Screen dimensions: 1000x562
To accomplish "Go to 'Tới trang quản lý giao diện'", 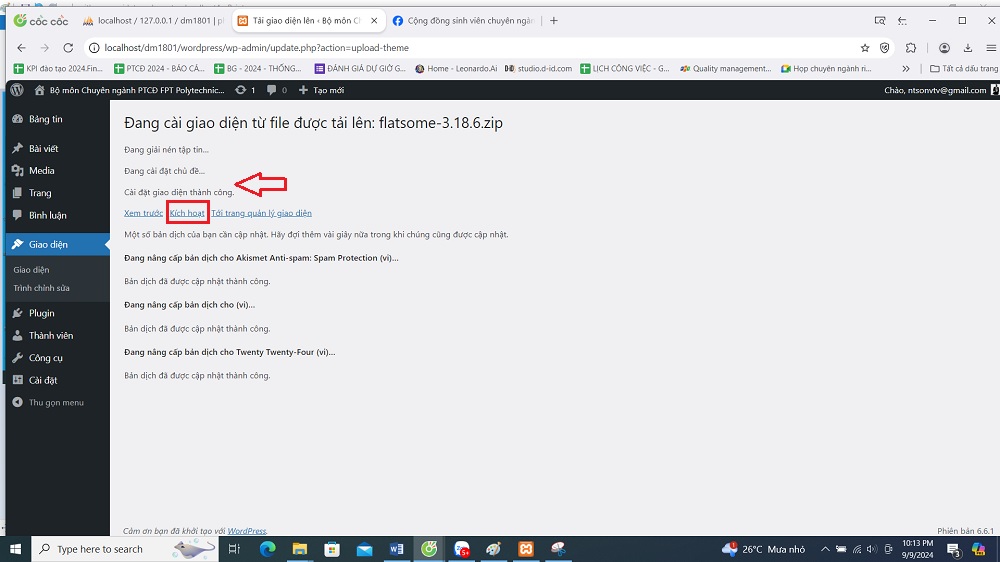I will [261, 213].
